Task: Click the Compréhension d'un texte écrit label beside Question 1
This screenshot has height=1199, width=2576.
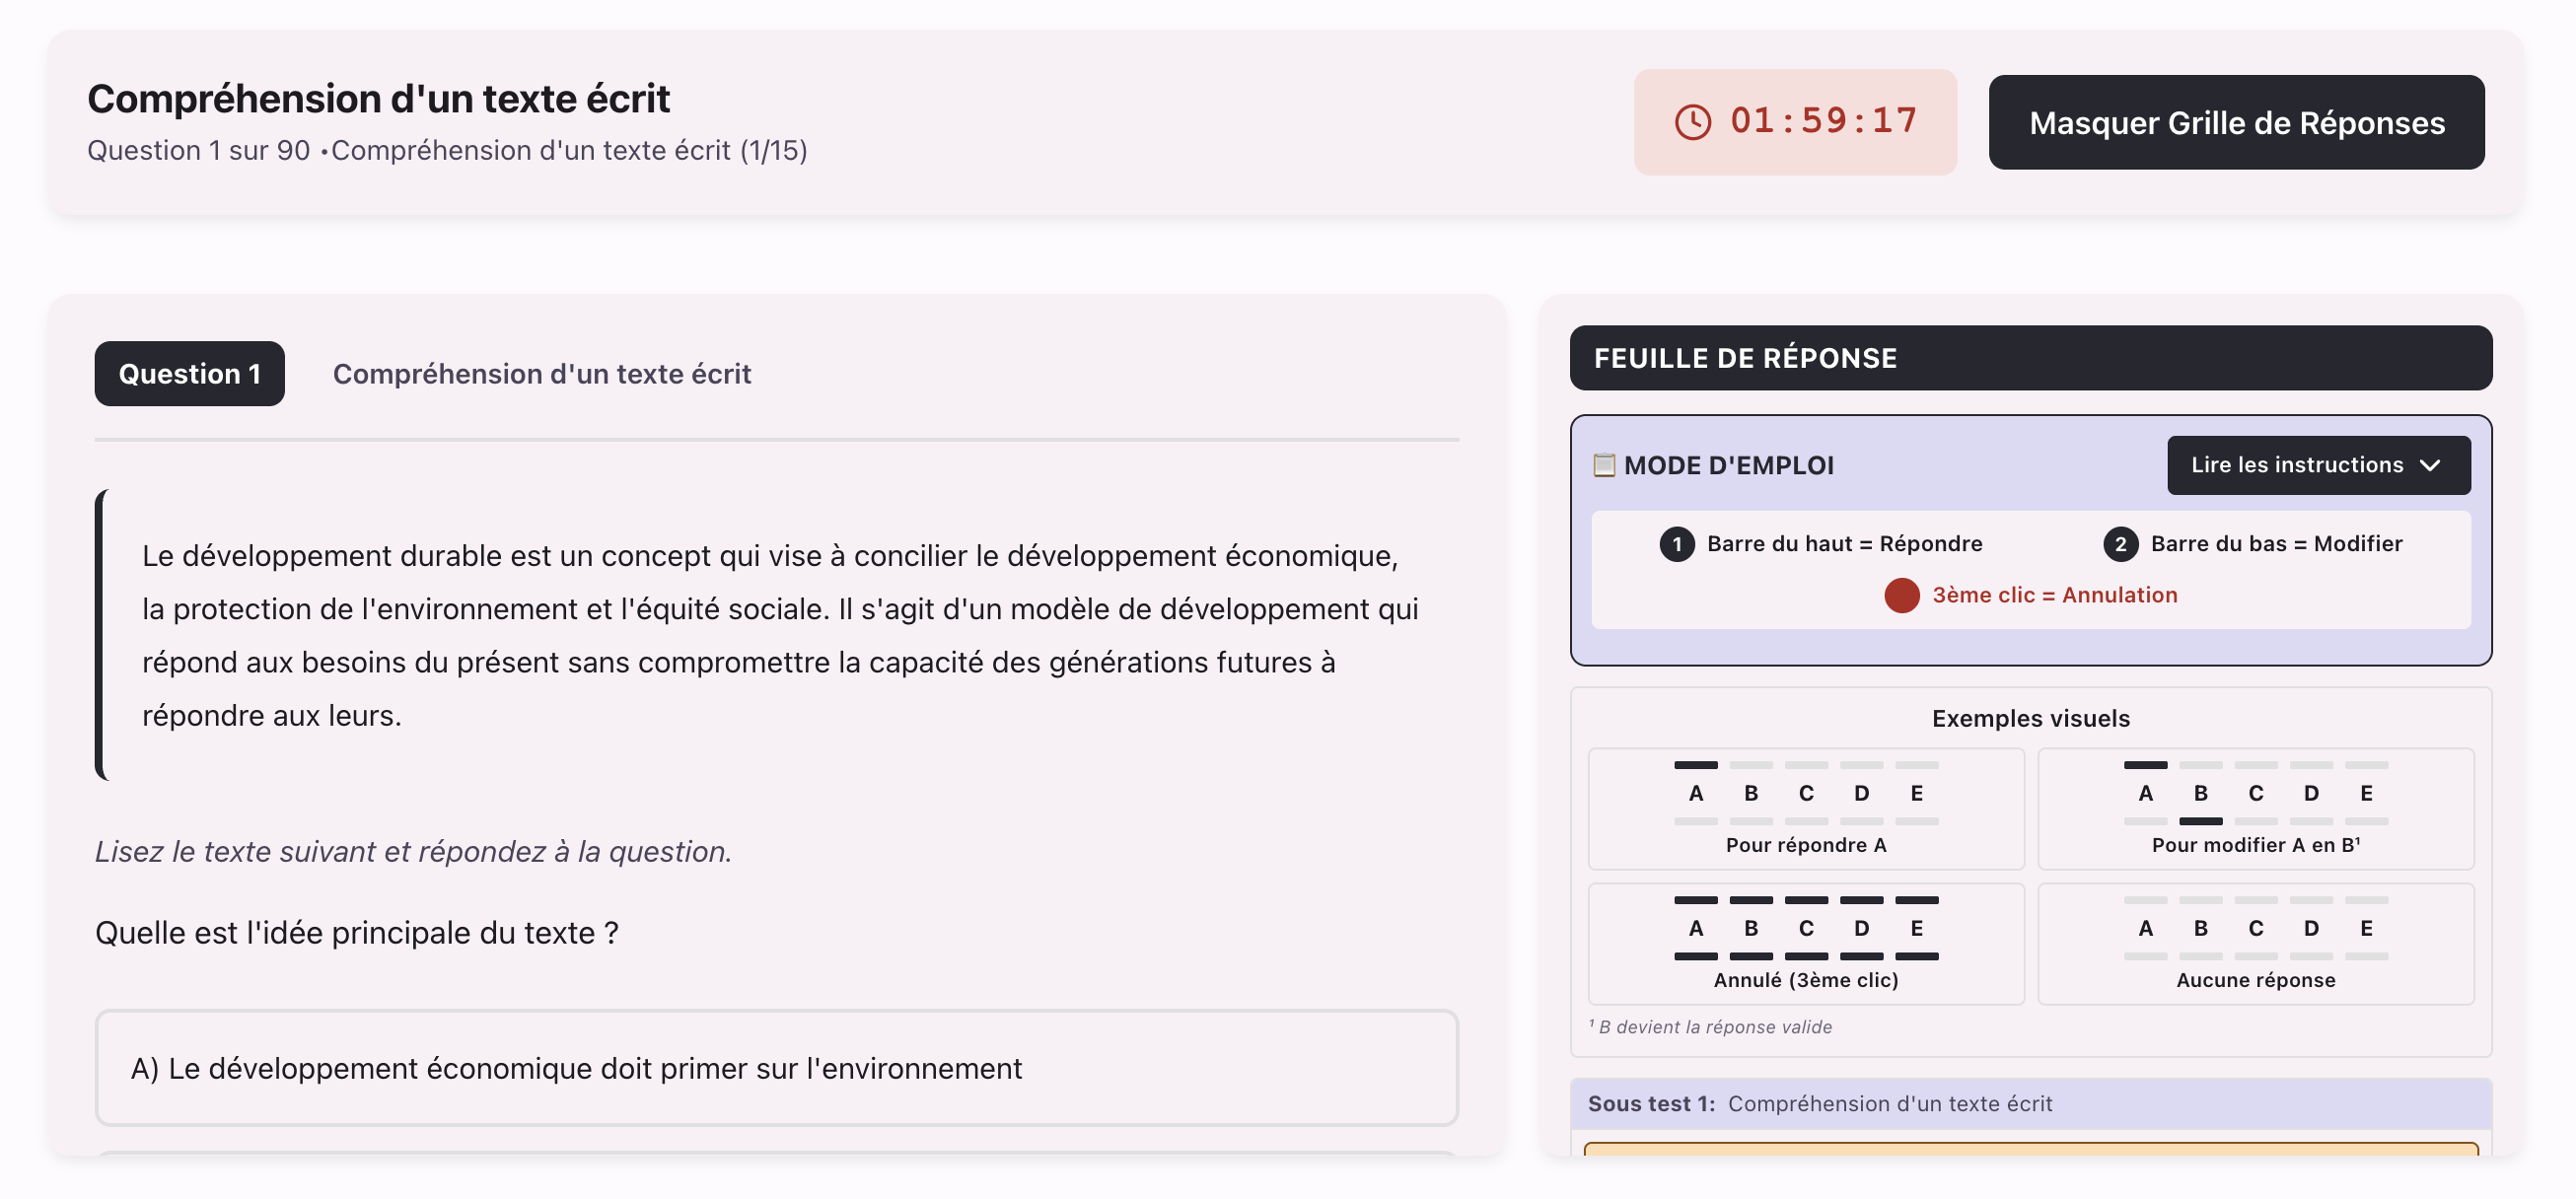Action: 543,373
